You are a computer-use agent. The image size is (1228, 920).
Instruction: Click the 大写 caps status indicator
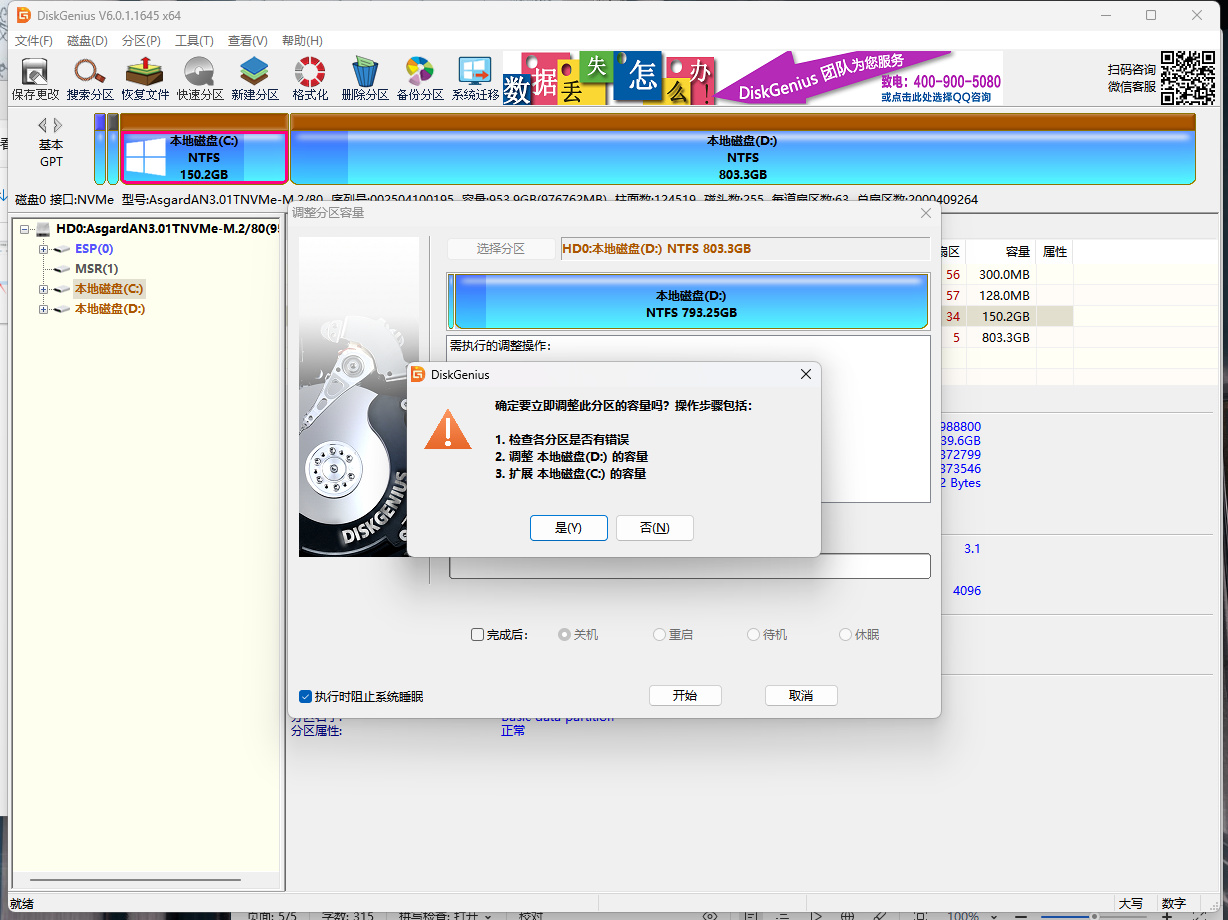(1130, 903)
